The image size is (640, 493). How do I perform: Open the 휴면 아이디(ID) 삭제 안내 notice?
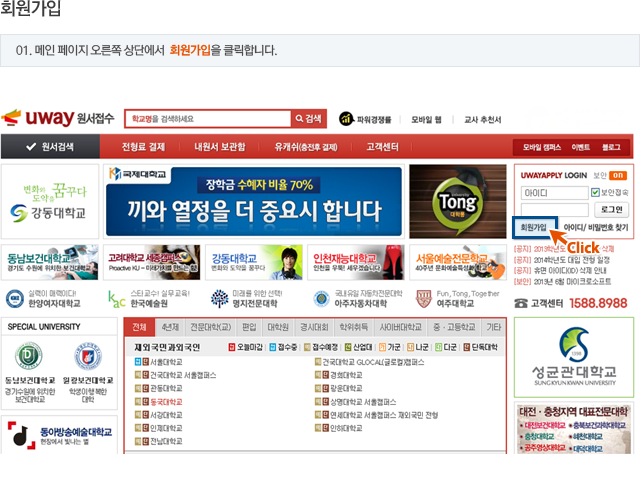570,271
